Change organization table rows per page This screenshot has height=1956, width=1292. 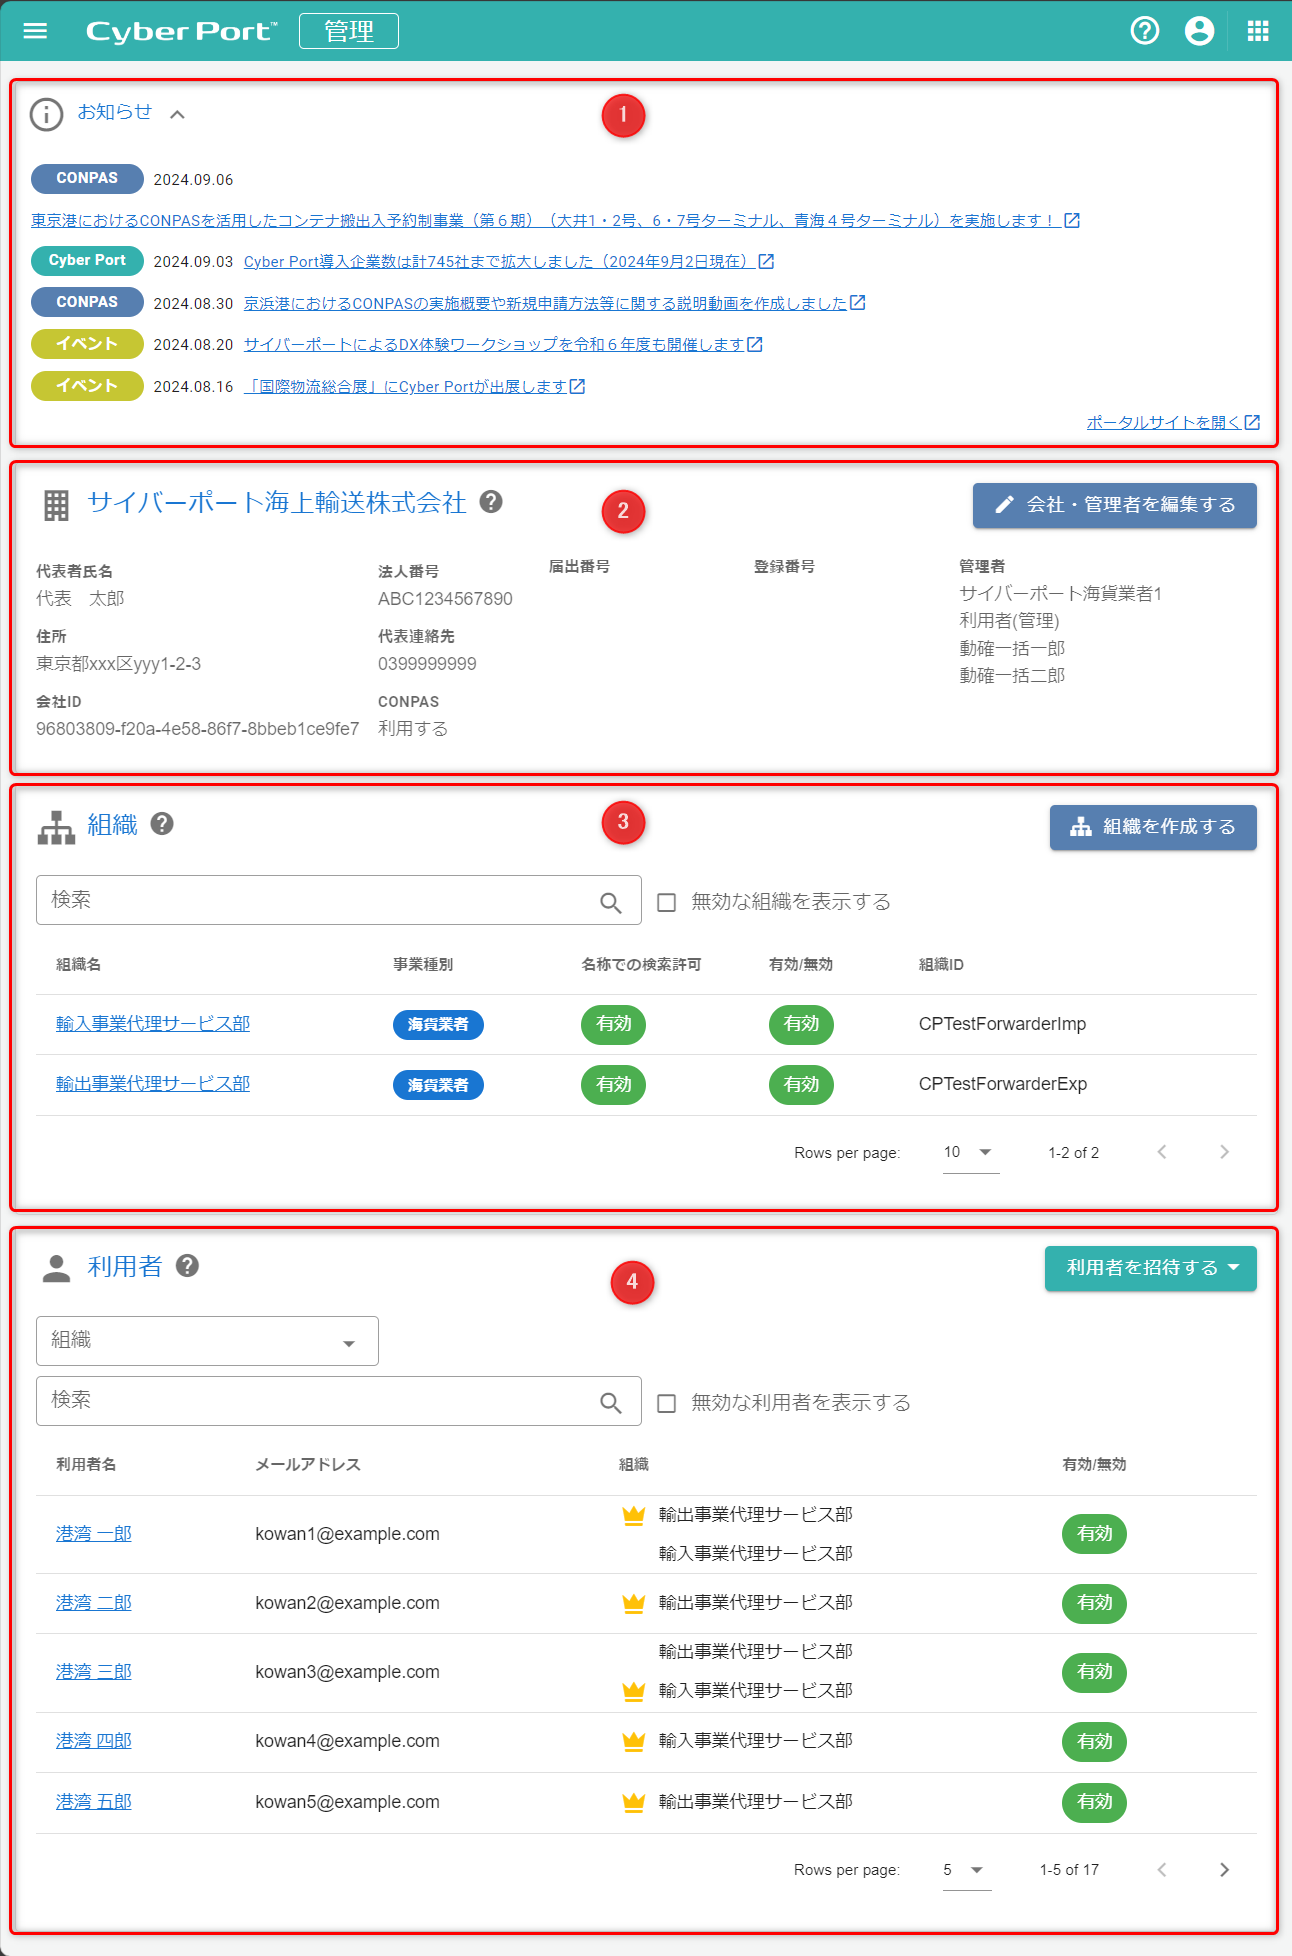pyautogui.click(x=969, y=1153)
